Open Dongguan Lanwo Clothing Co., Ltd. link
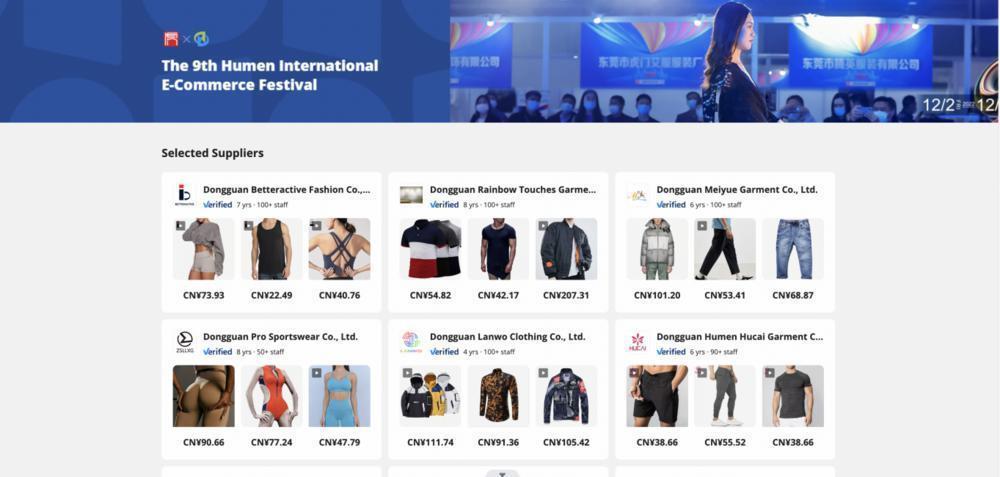The width and height of the screenshot is (1000, 477). [508, 337]
